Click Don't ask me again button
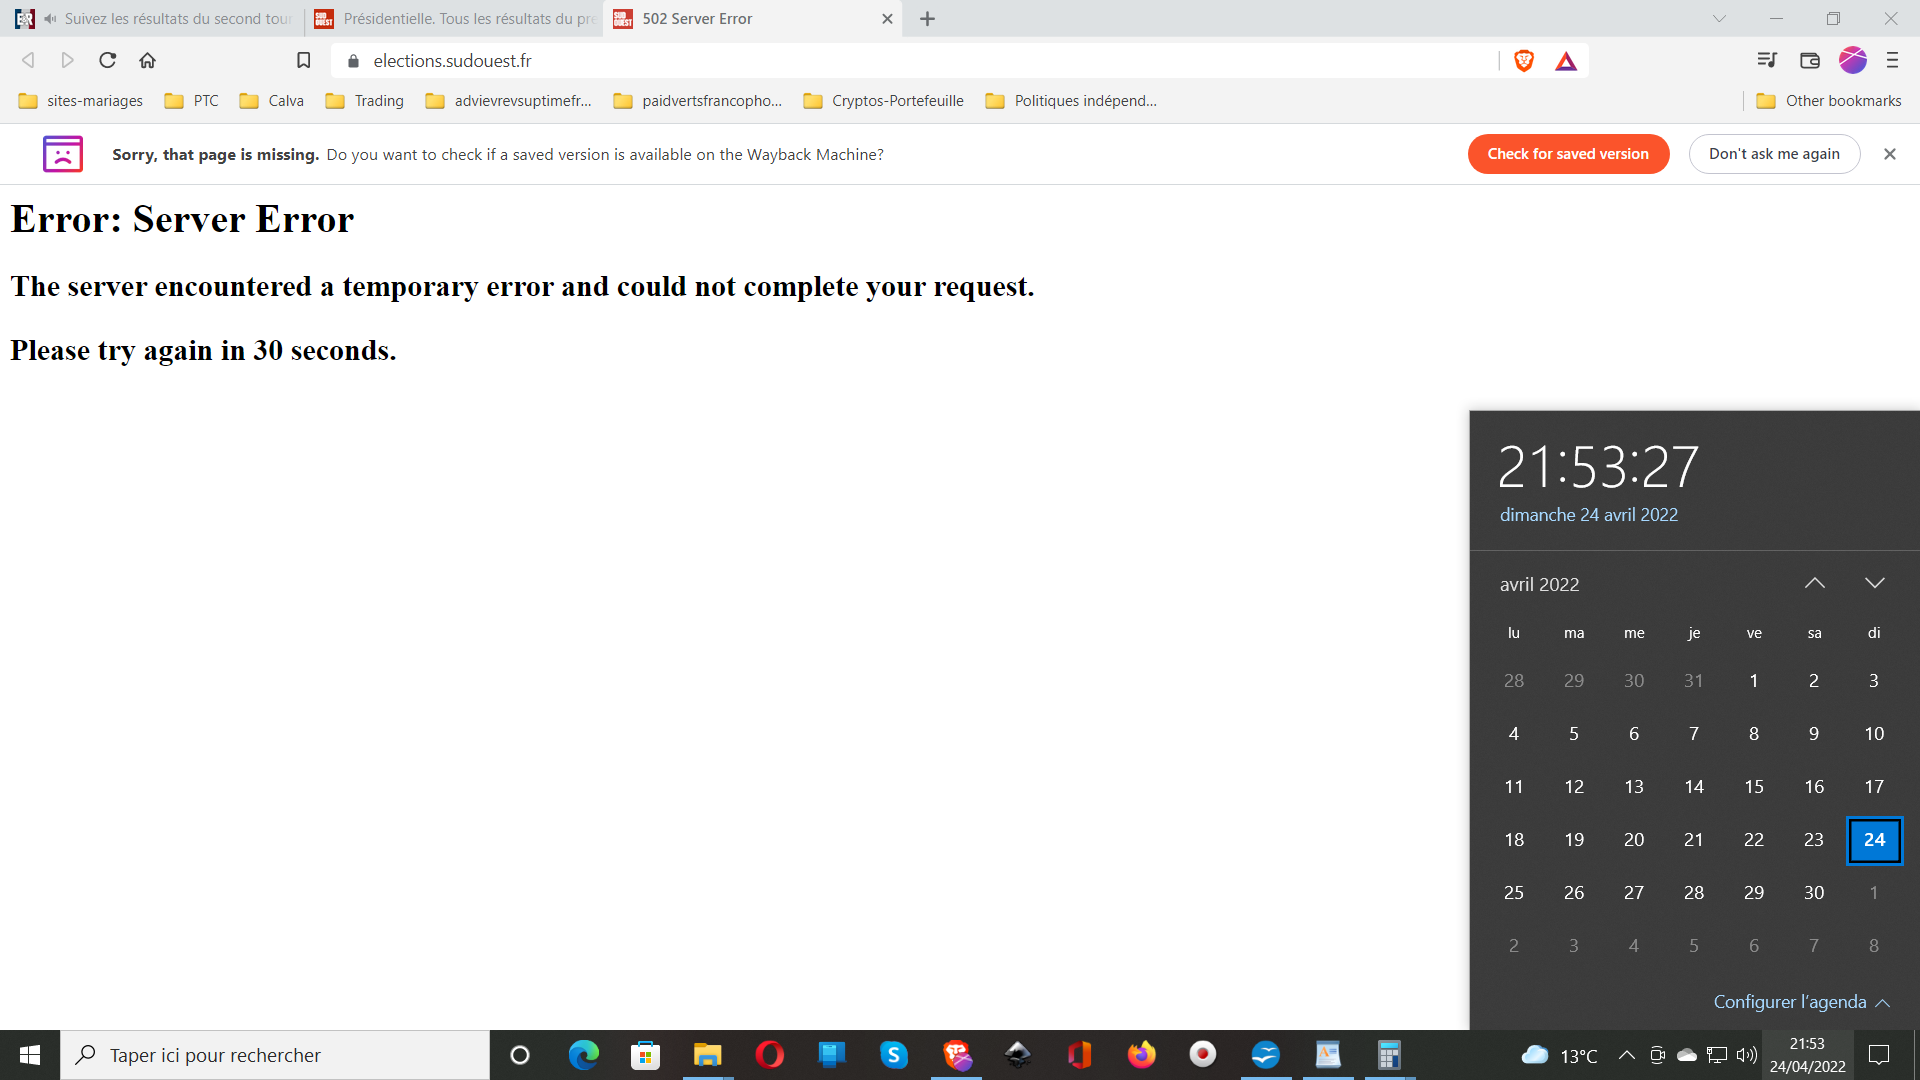This screenshot has height=1080, width=1920. coord(1773,154)
